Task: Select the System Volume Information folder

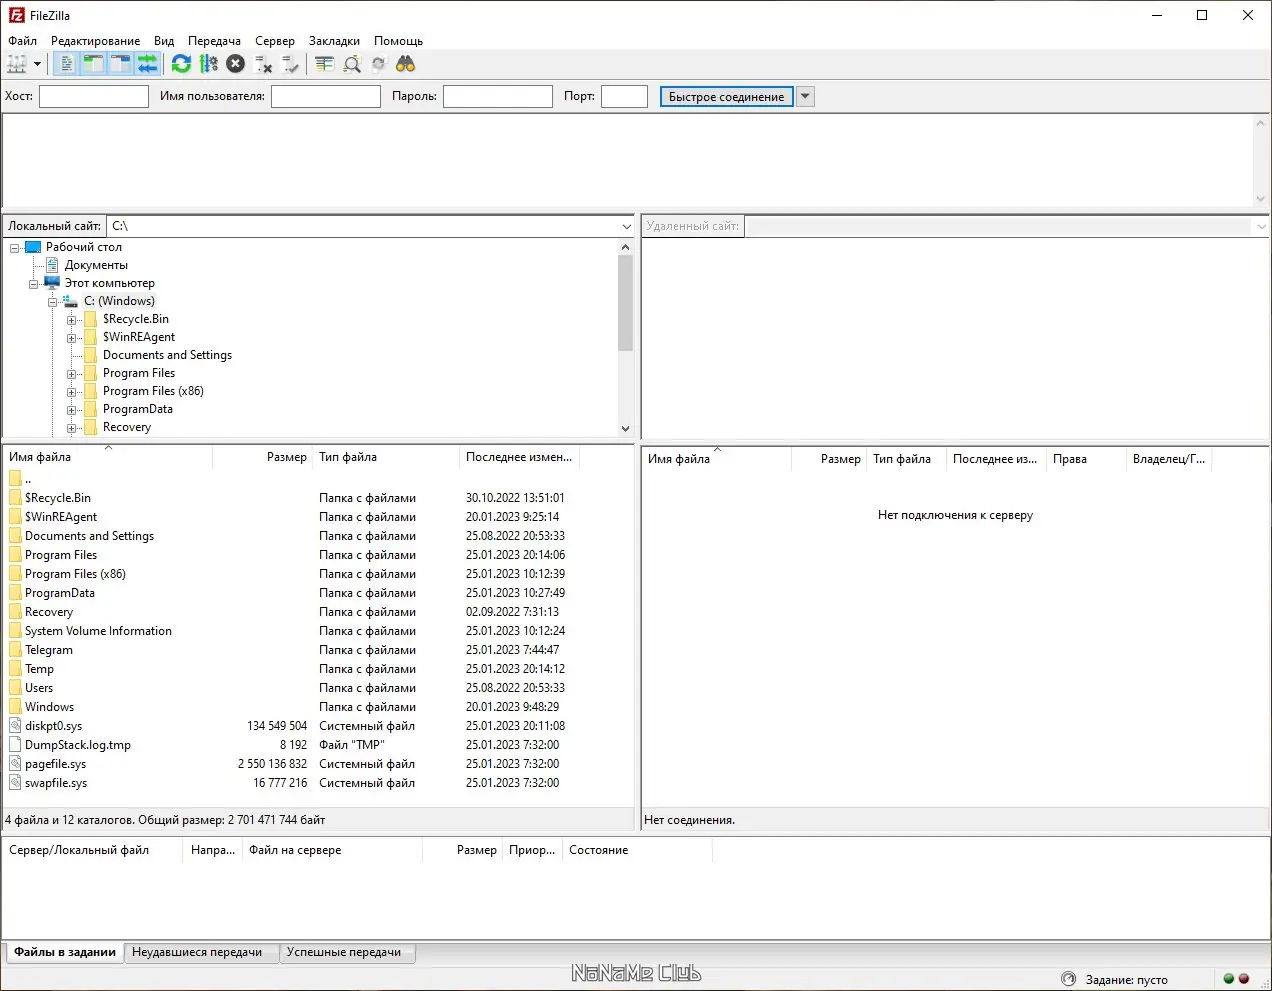Action: 98,631
